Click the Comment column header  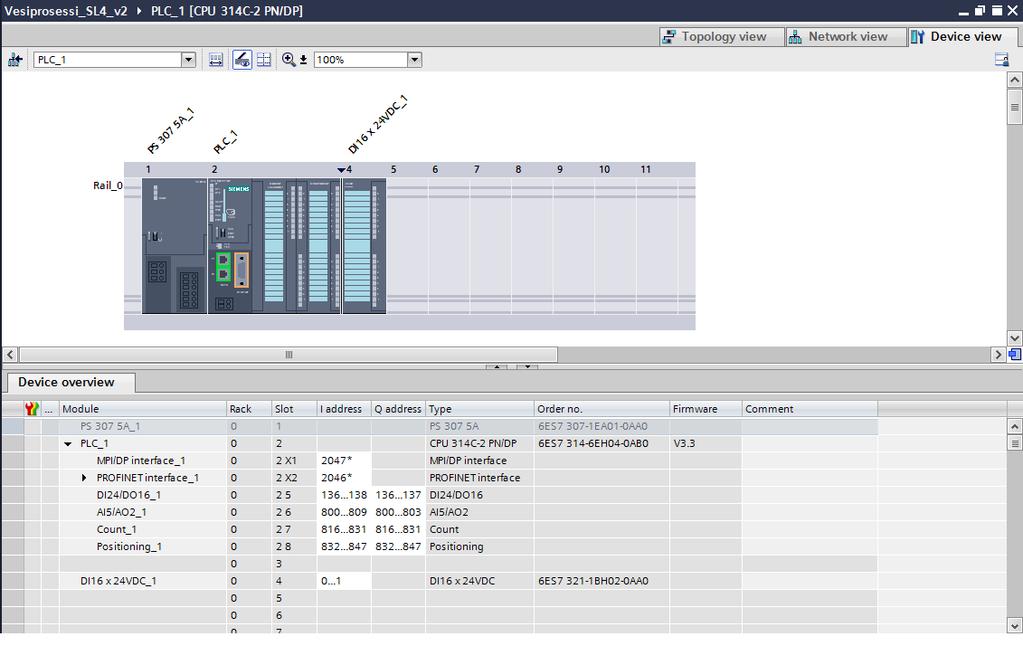pos(810,409)
